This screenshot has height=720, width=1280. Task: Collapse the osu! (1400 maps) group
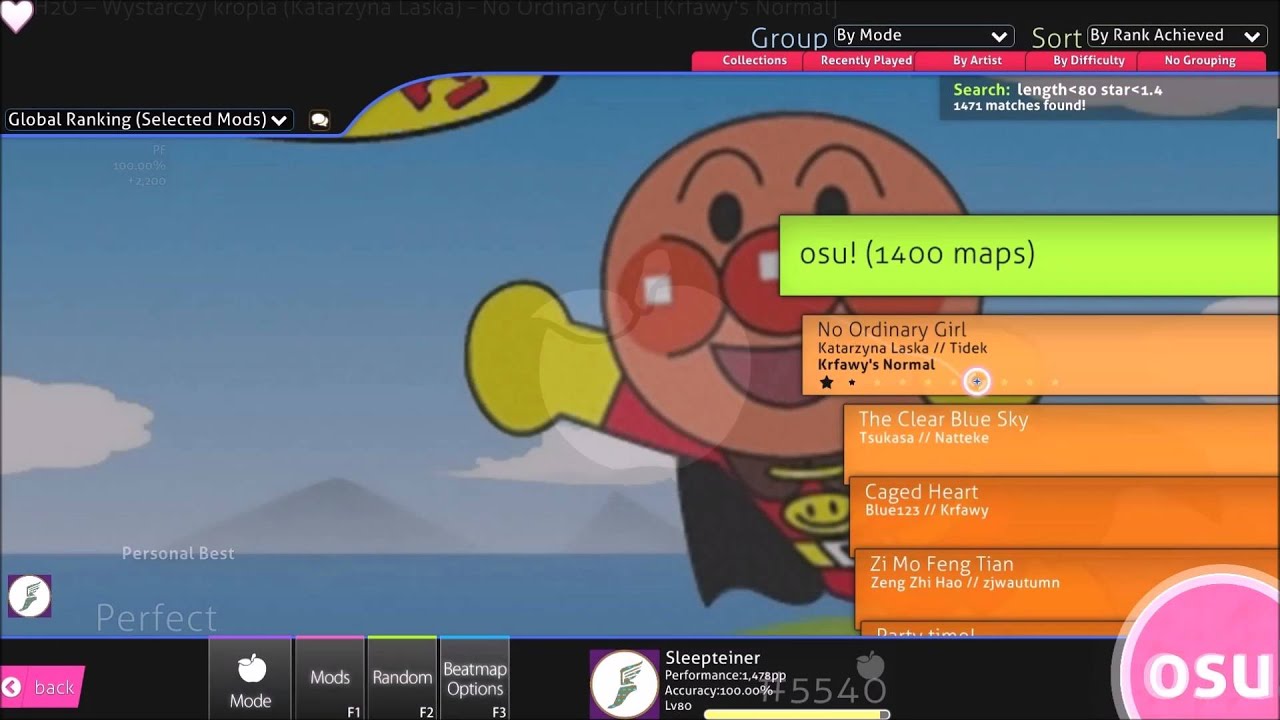tap(1029, 255)
